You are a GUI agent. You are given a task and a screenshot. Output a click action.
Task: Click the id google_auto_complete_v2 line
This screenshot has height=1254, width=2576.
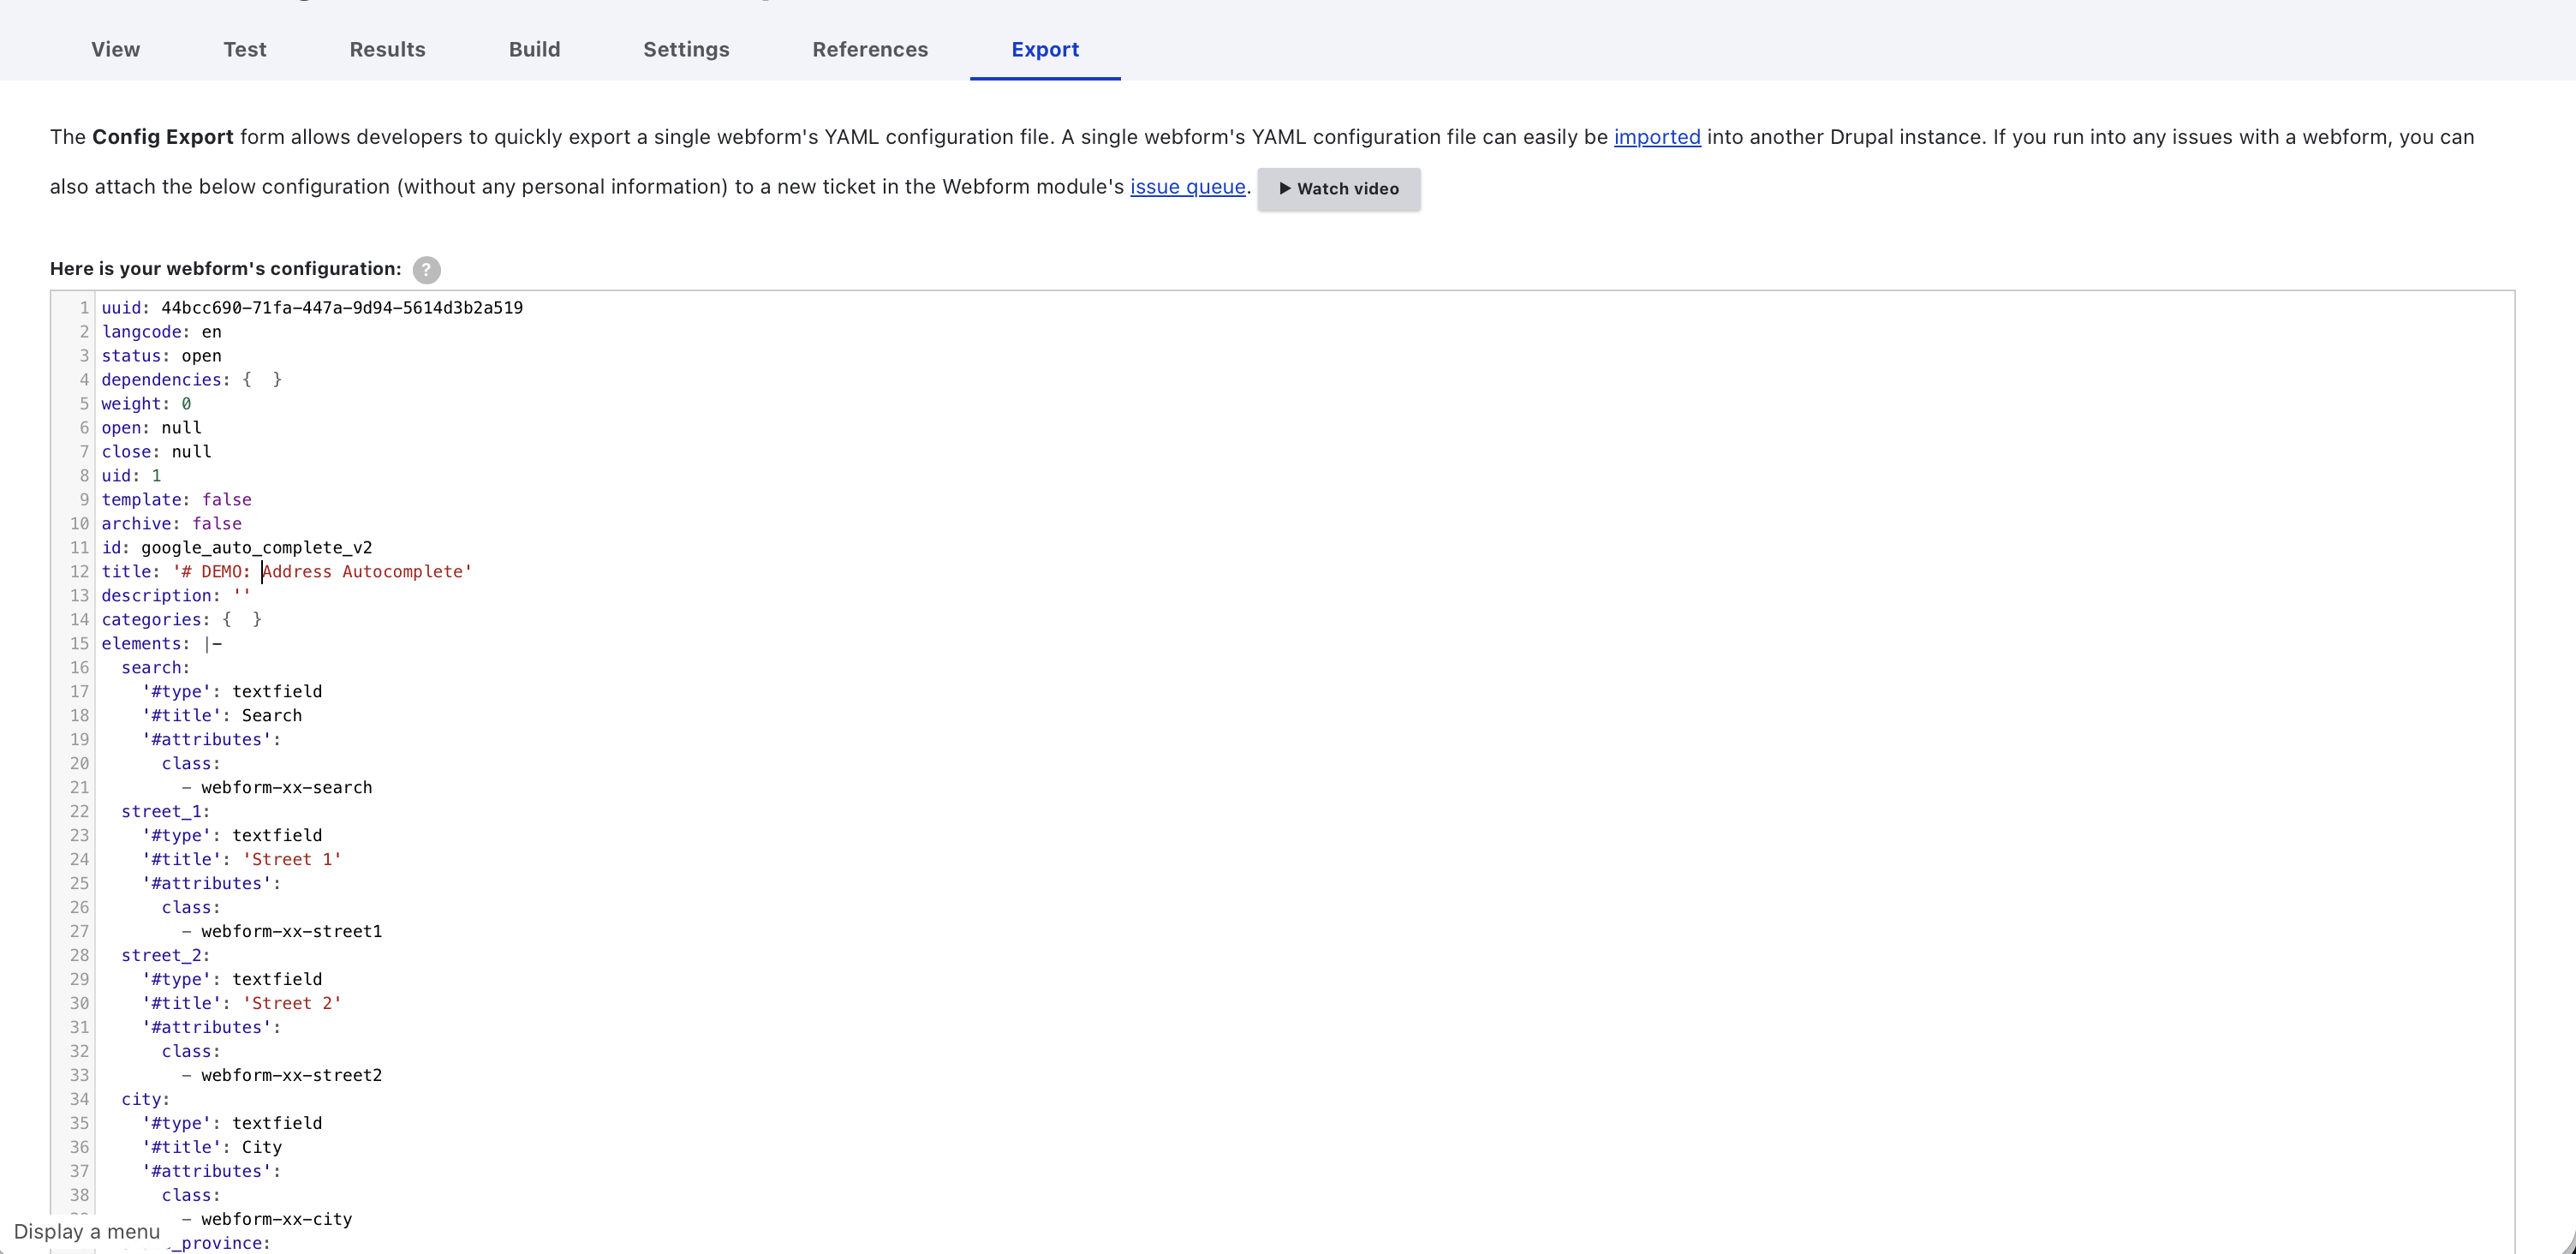point(256,548)
